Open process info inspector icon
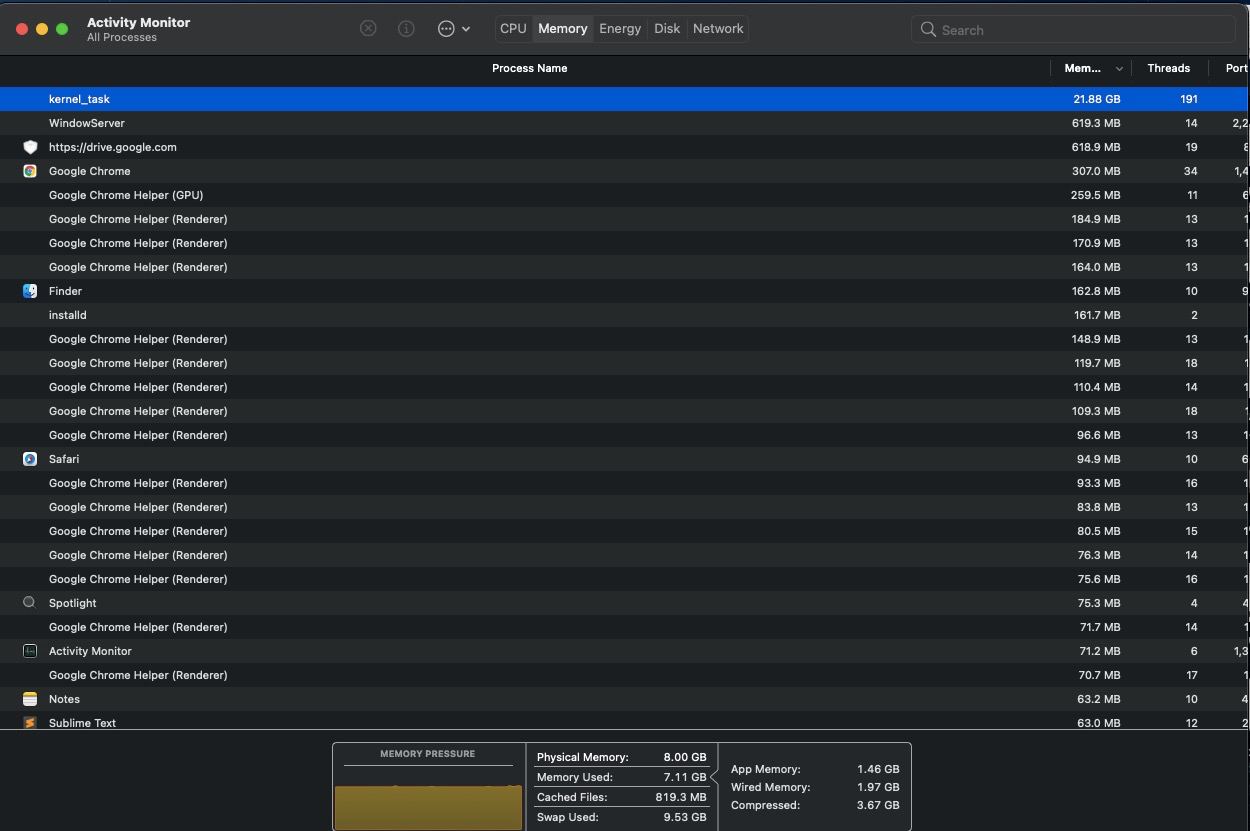 406,29
